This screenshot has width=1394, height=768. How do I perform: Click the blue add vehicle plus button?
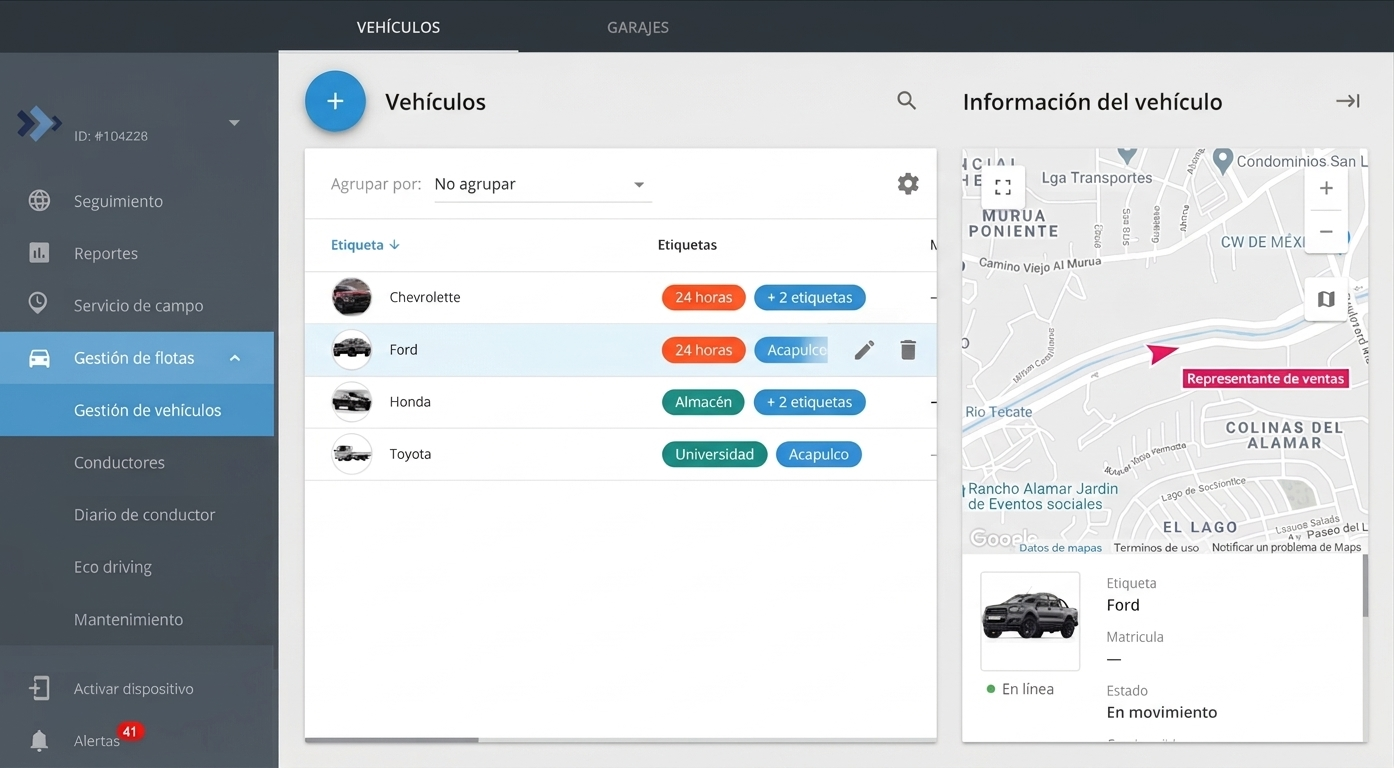[x=335, y=101]
